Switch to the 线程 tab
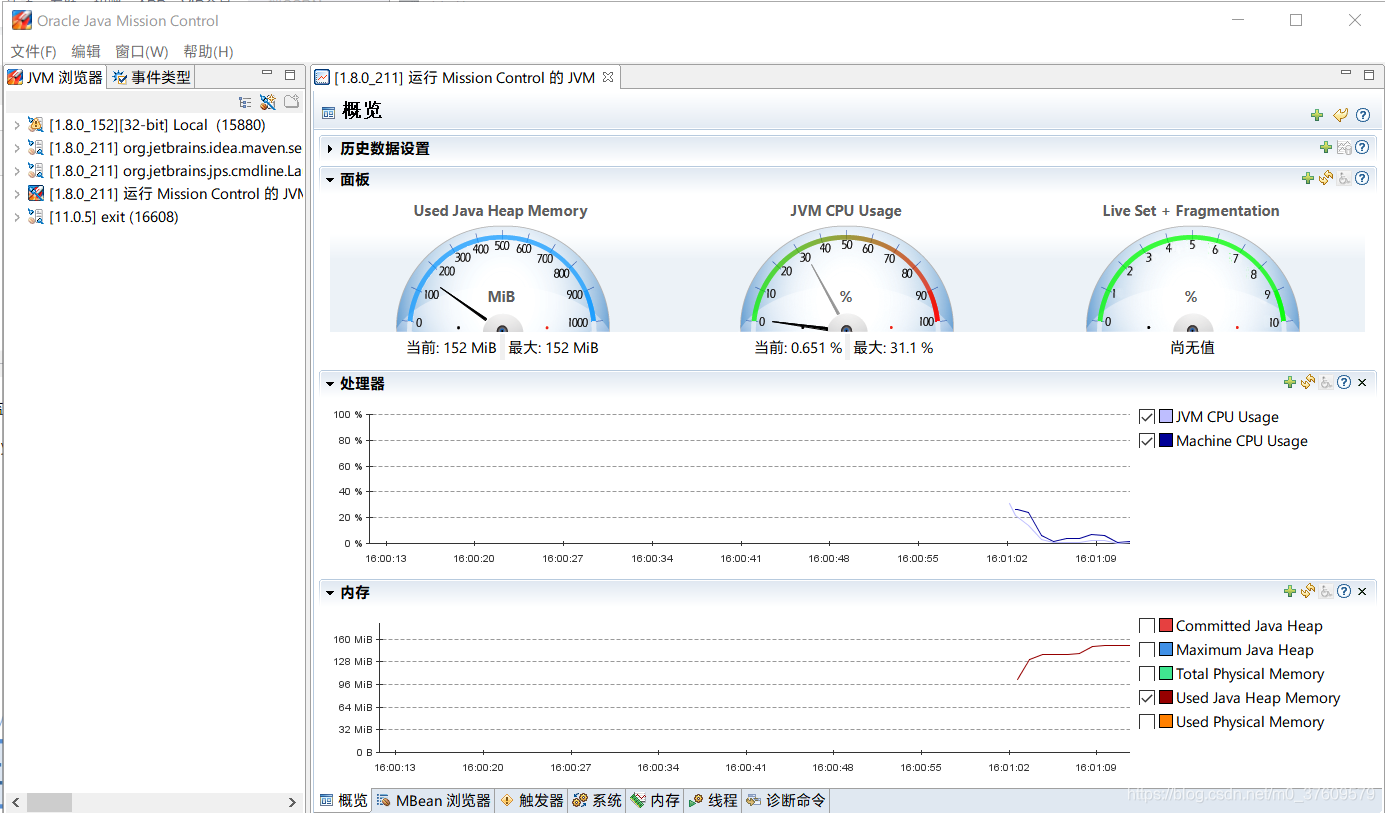1385x813 pixels. [713, 800]
